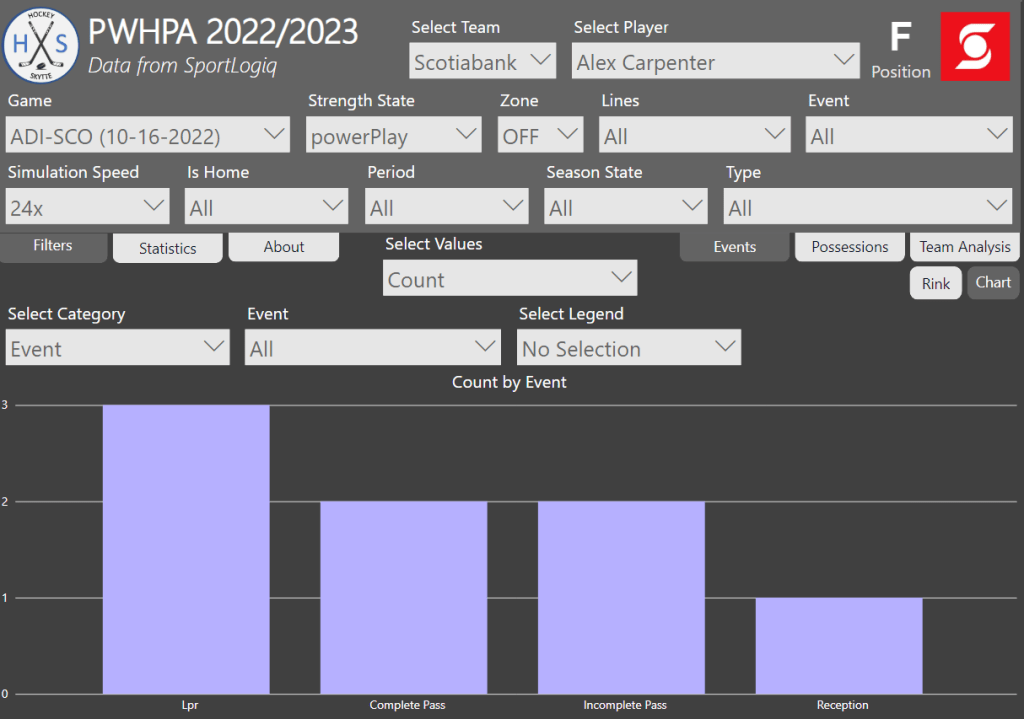This screenshot has width=1024, height=719.
Task: Open the Select Legend dropdown
Action: click(629, 348)
